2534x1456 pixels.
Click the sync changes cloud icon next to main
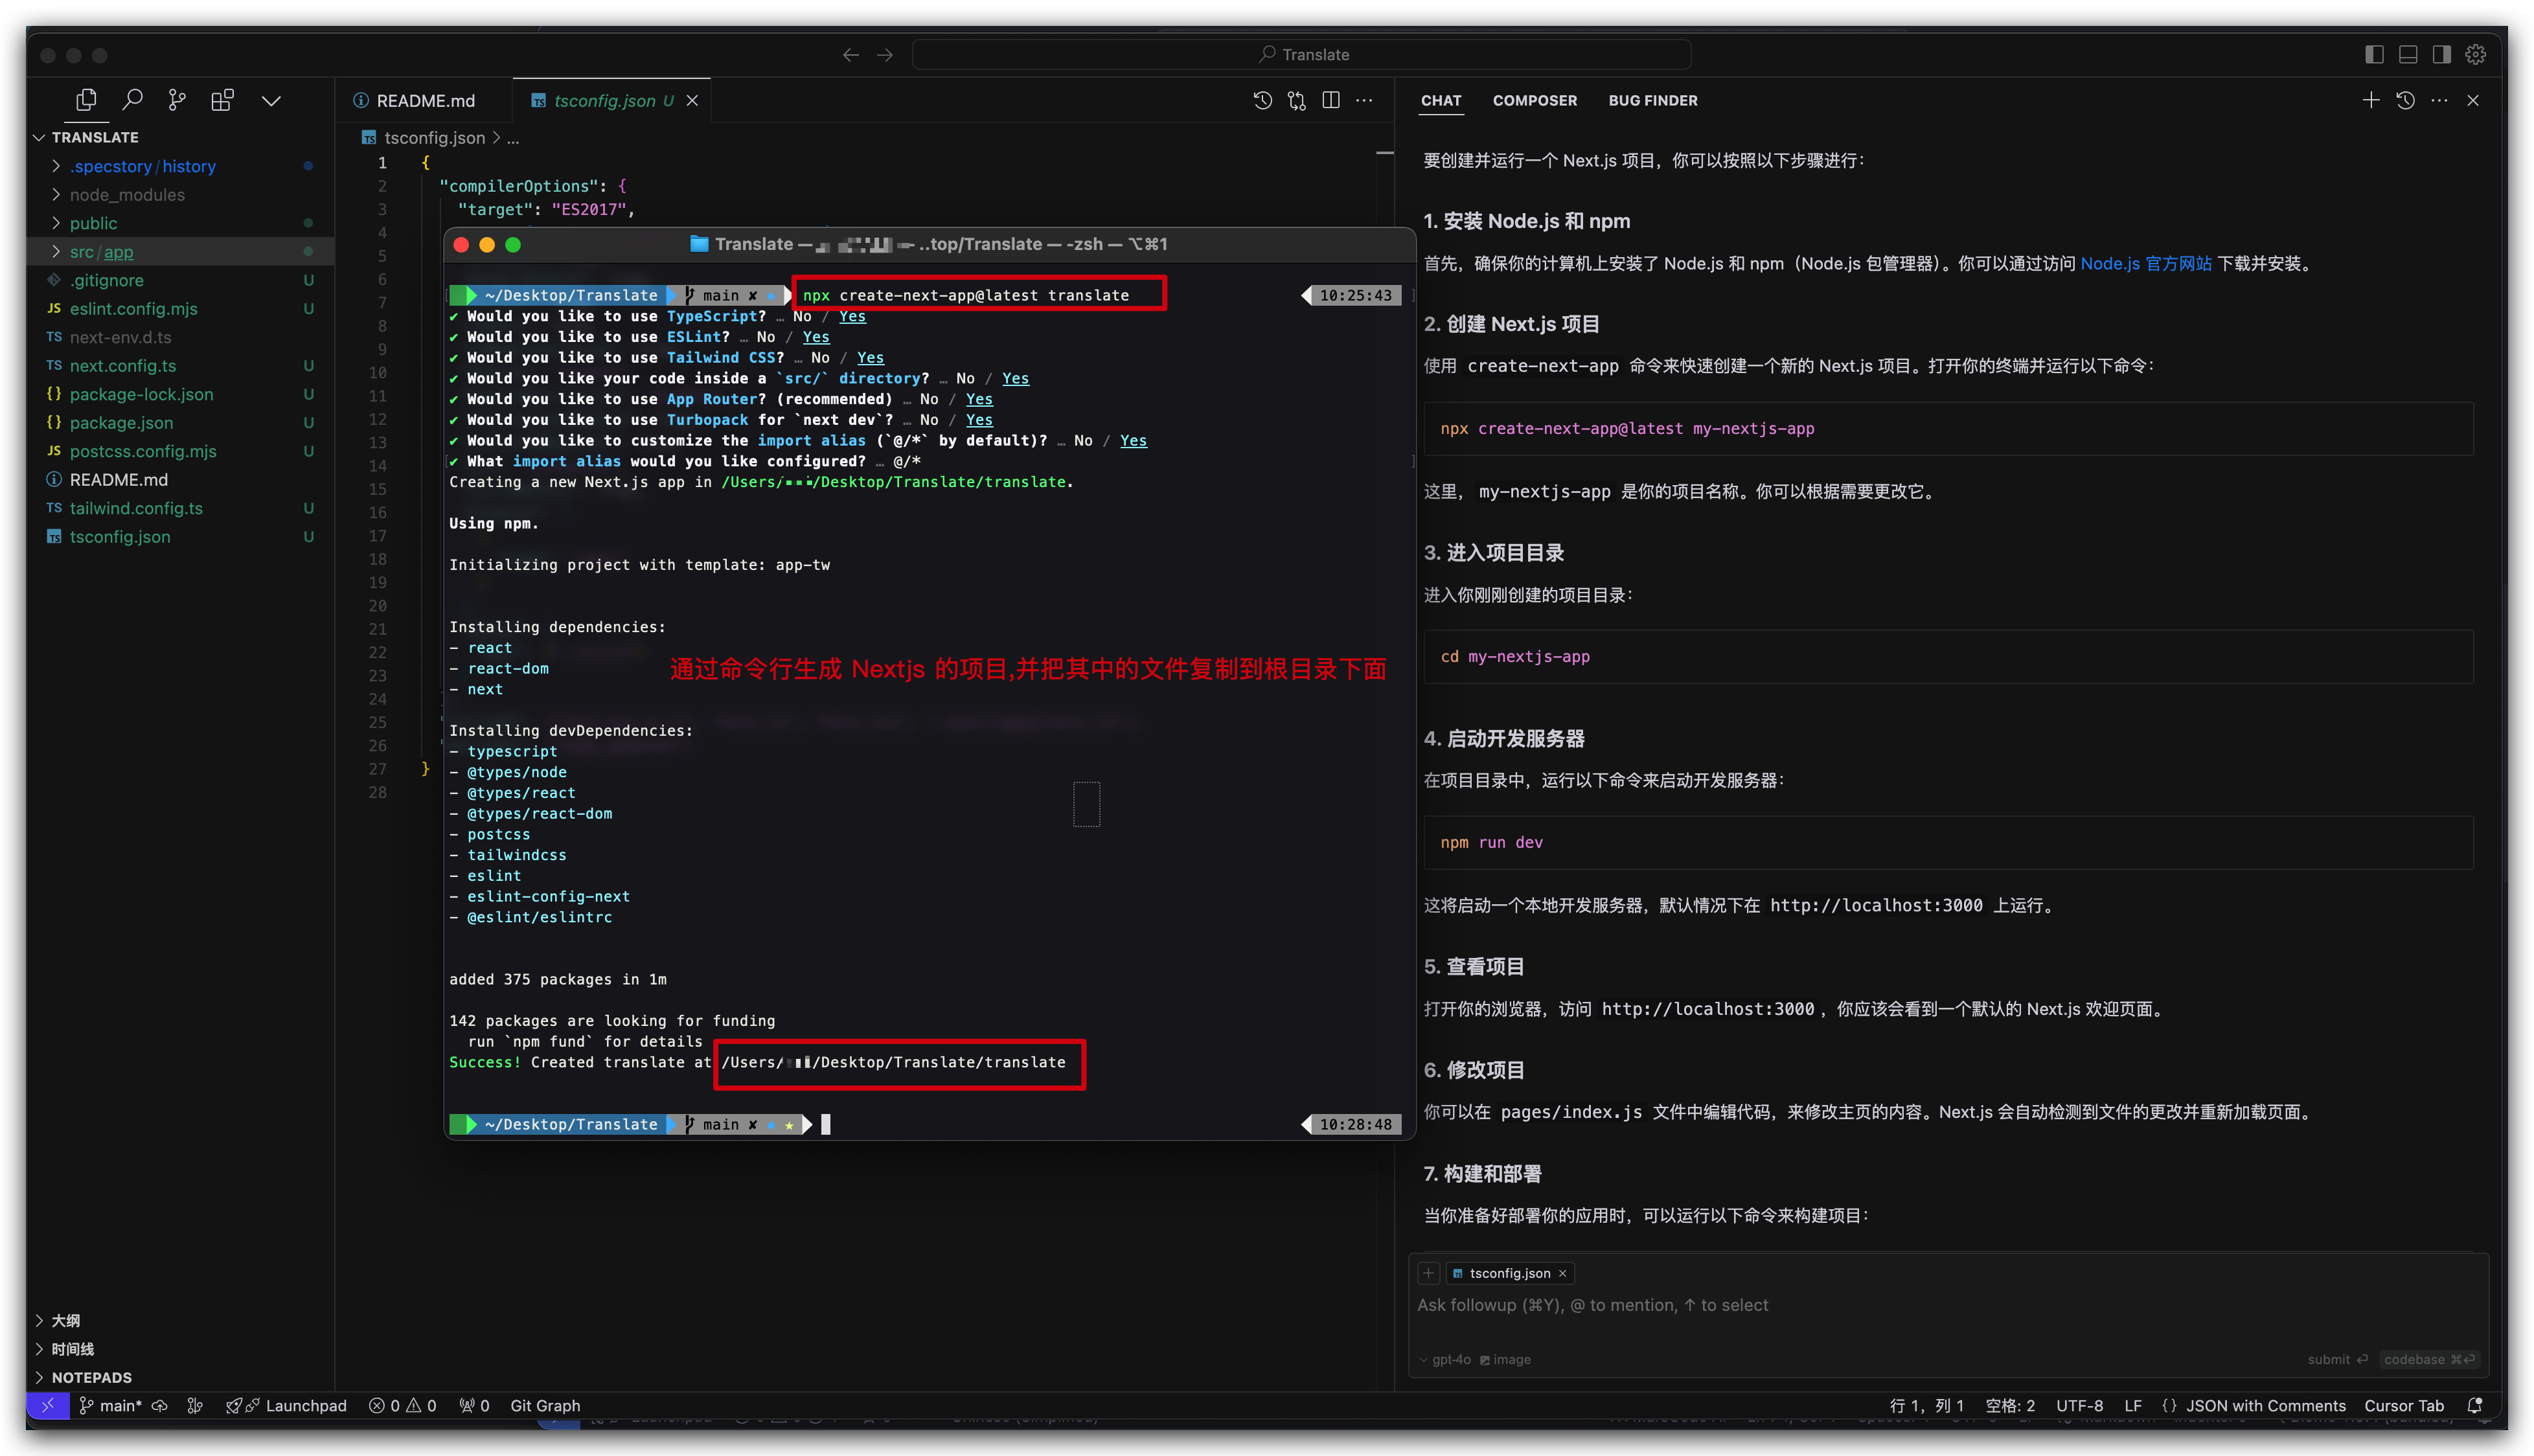click(x=160, y=1405)
